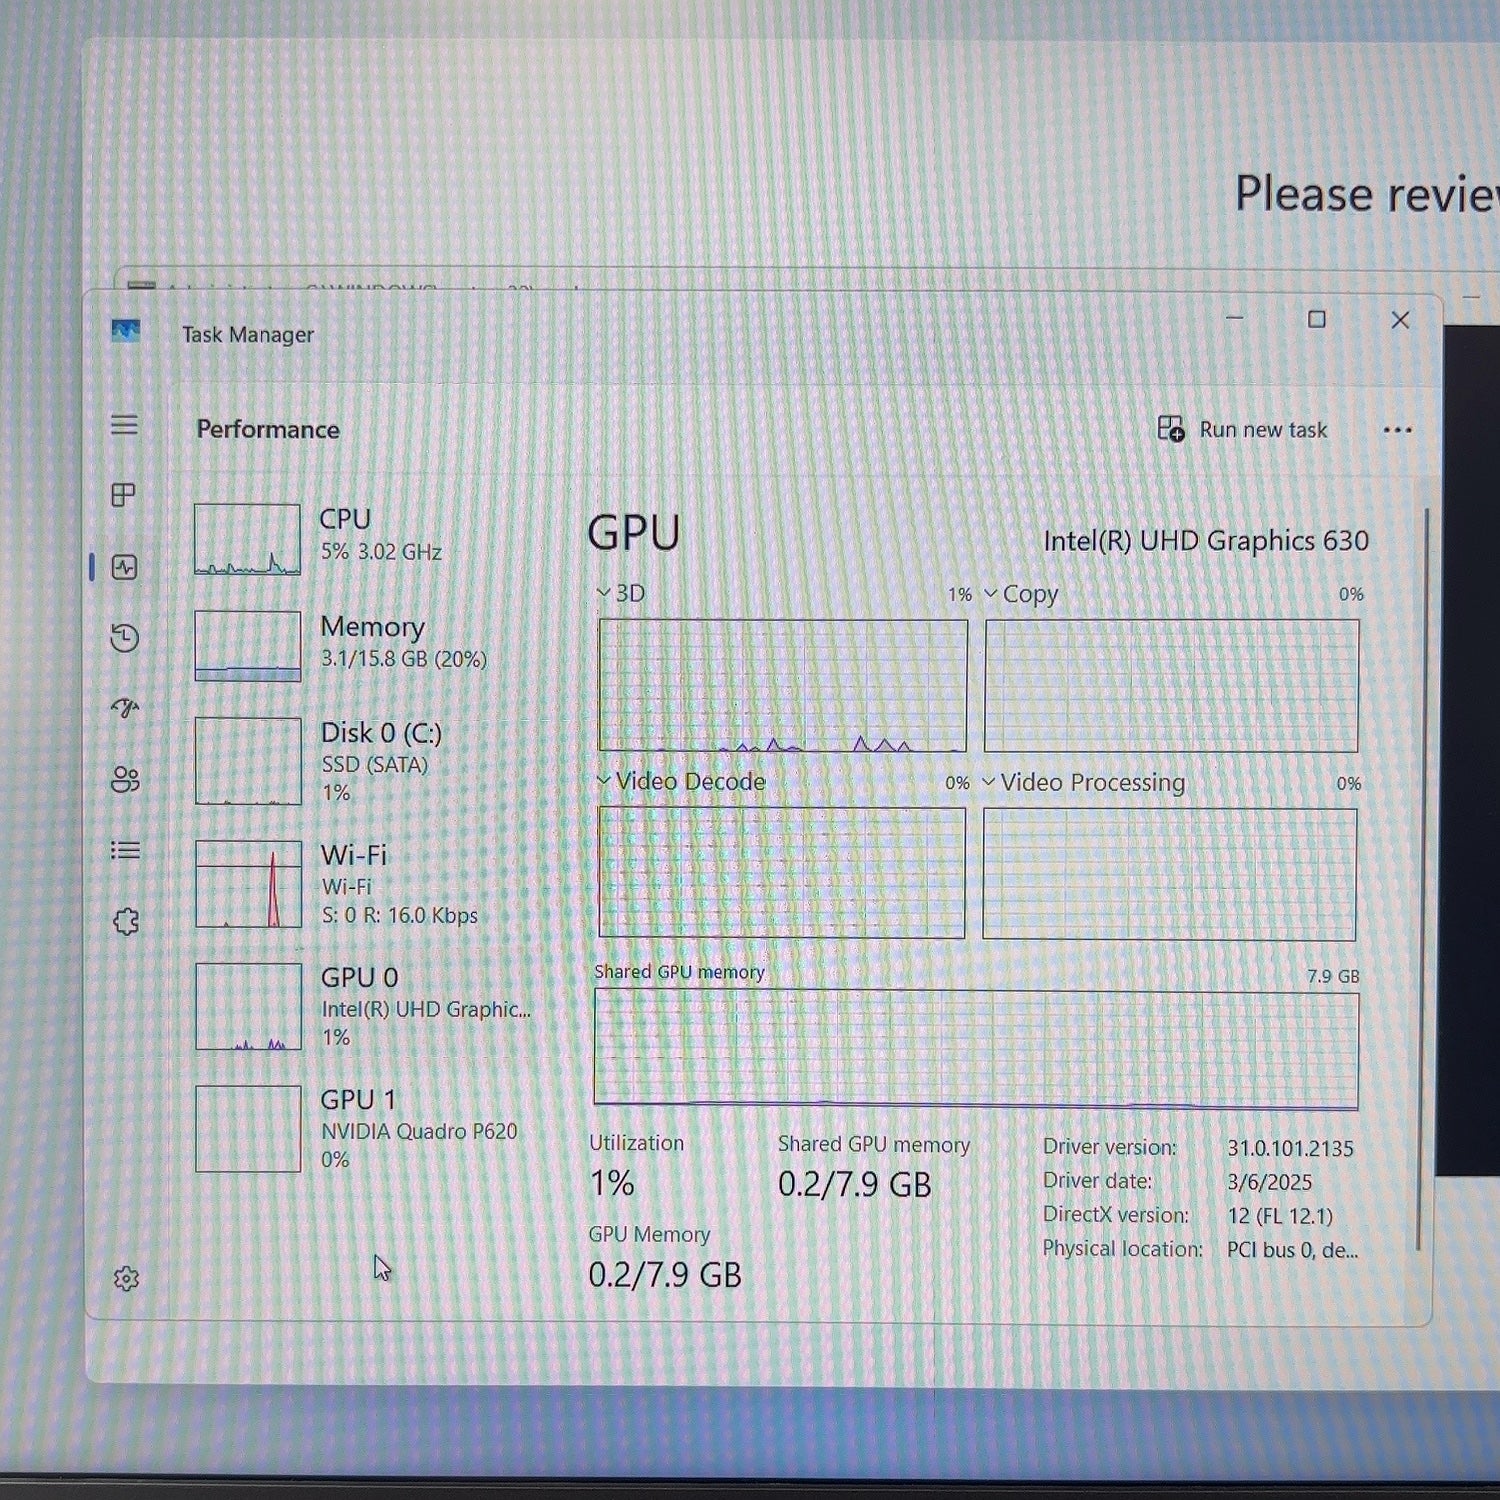Click Run new task button
1500x1500 pixels.
[x=1242, y=429]
